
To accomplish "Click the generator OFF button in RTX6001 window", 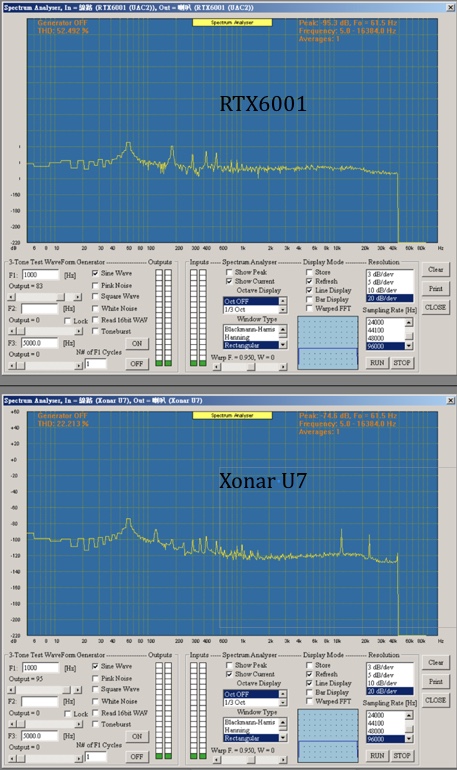I will click(x=137, y=363).
